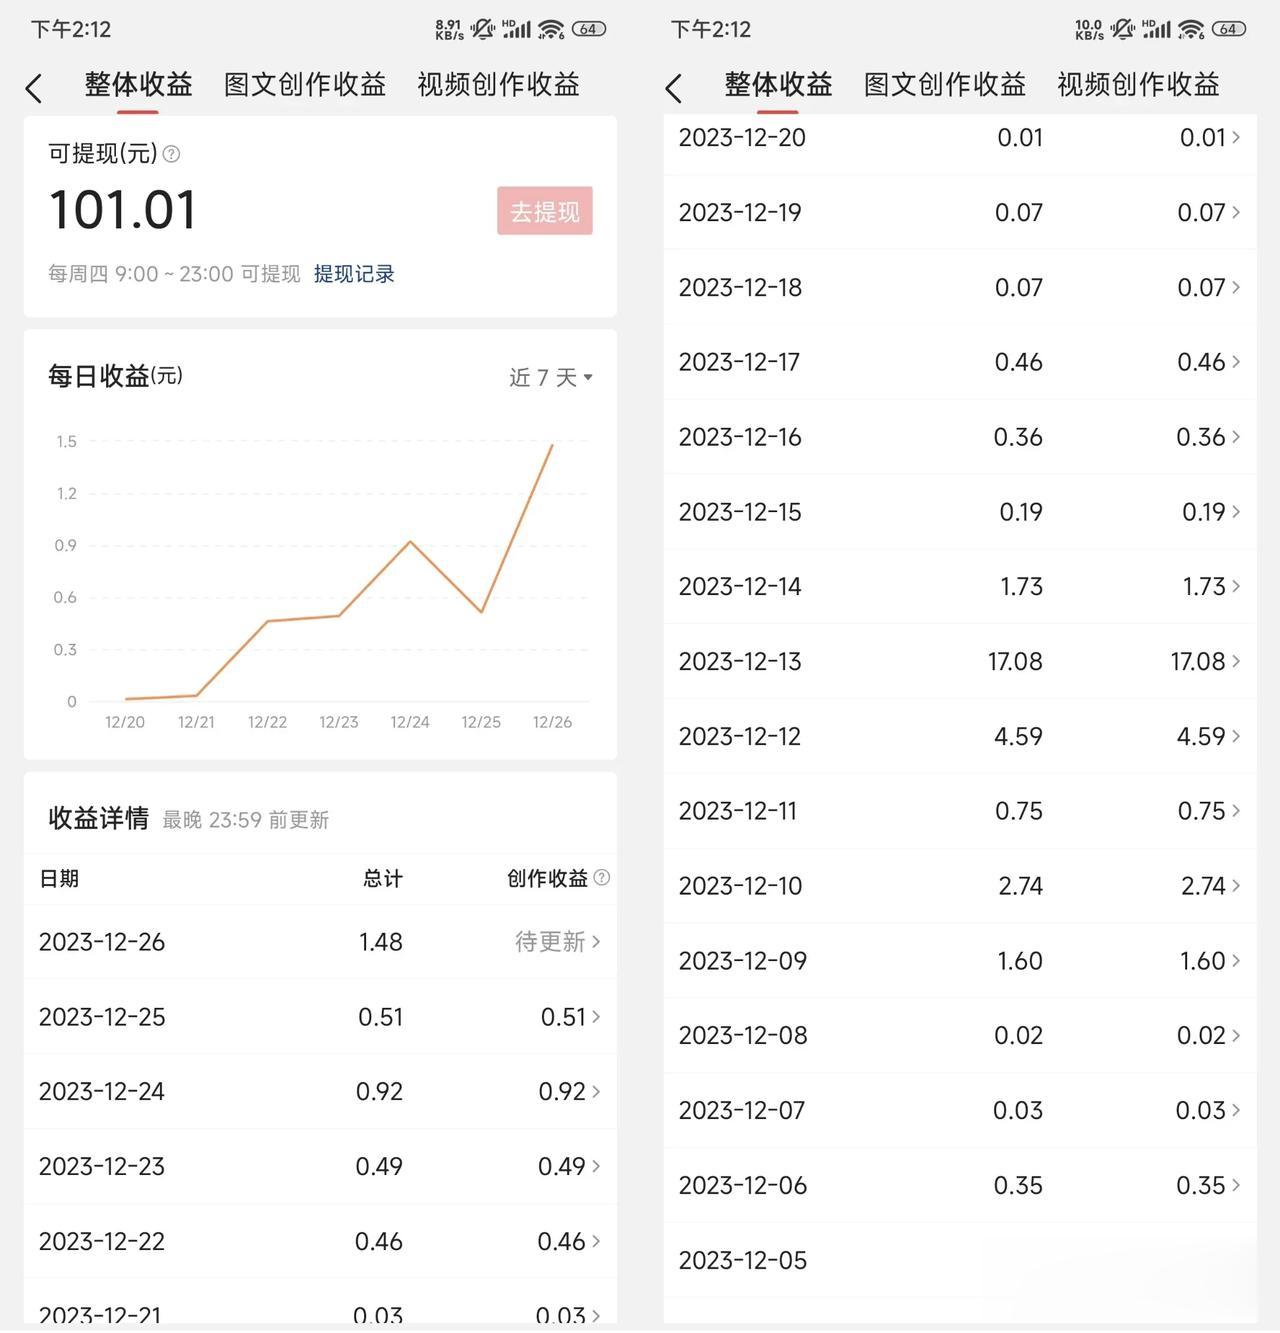Screen dimensions: 1280x1333
Task: Tap chart point above 12/22 label
Action: (267, 621)
